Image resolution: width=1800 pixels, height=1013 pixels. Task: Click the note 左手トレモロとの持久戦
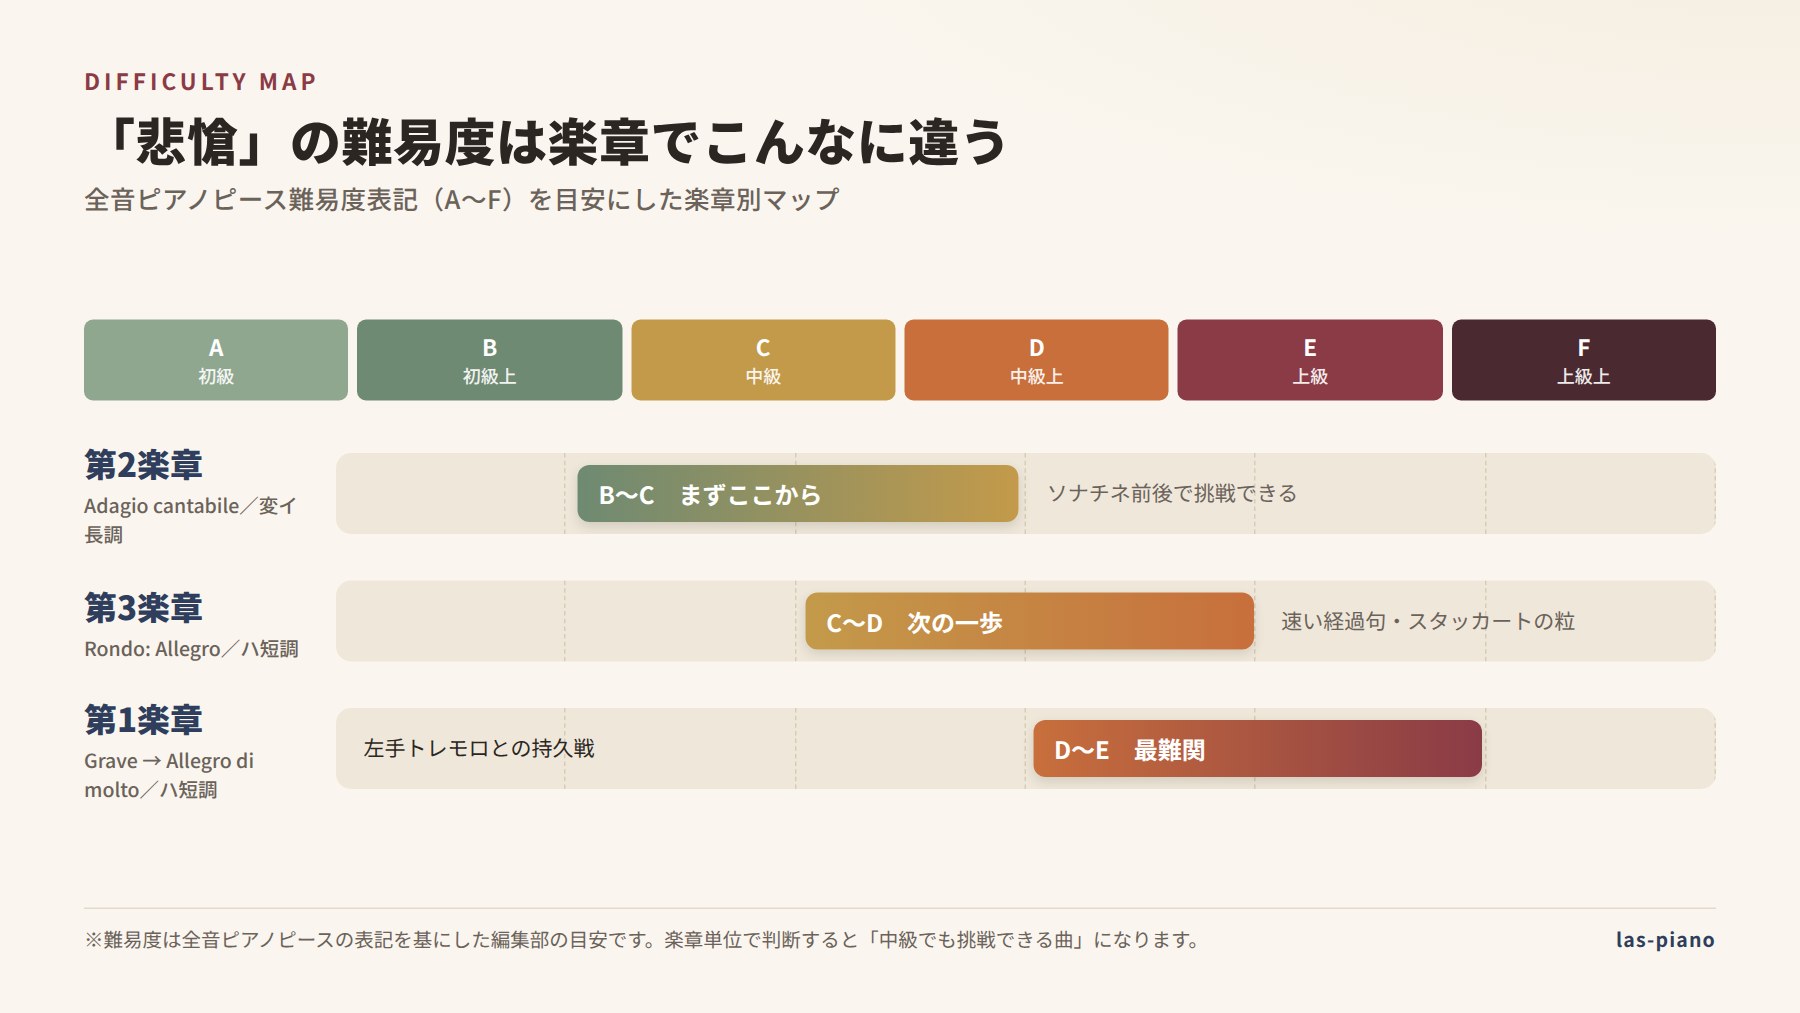(479, 748)
